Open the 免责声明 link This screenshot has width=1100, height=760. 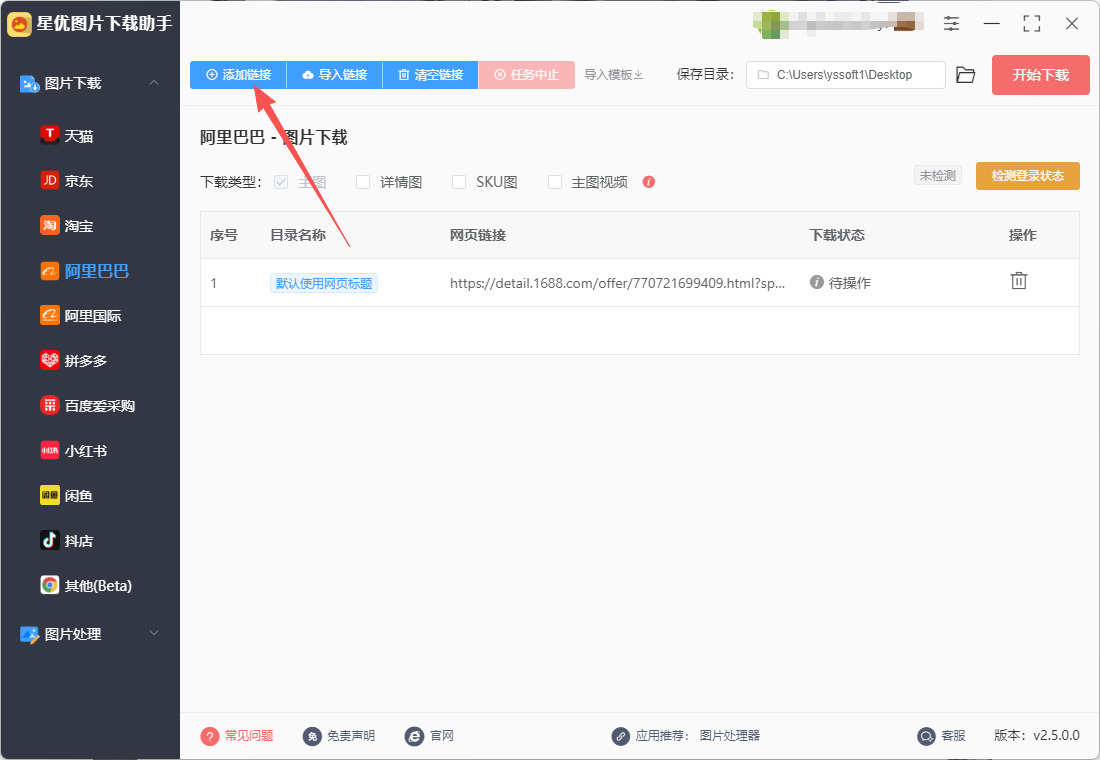click(x=351, y=736)
